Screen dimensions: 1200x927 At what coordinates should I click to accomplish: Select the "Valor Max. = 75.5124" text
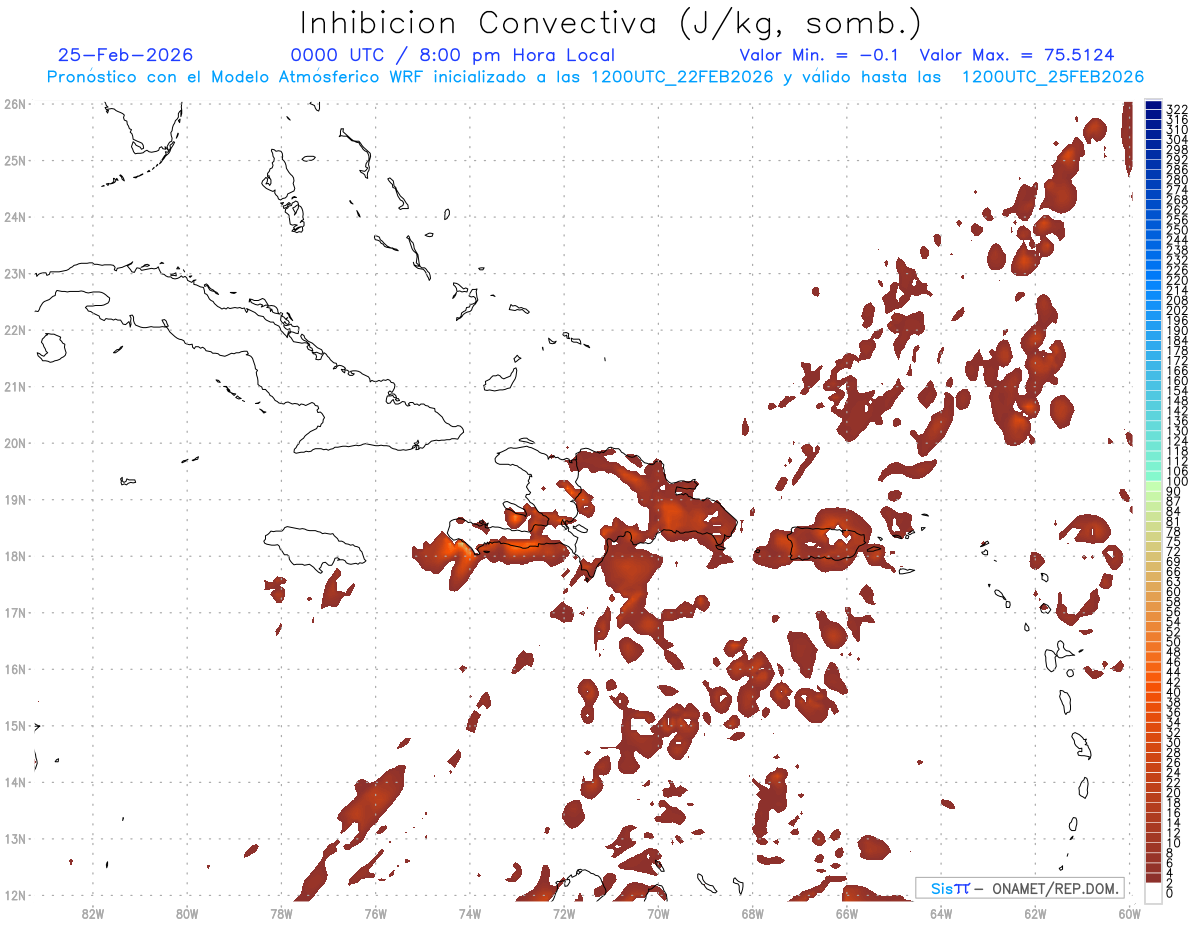coord(1017,55)
